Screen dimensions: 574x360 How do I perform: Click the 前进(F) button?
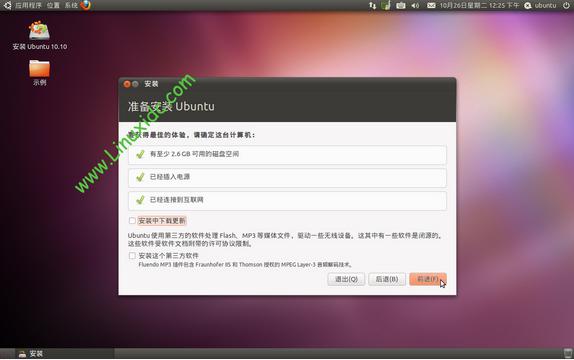[x=428, y=279]
